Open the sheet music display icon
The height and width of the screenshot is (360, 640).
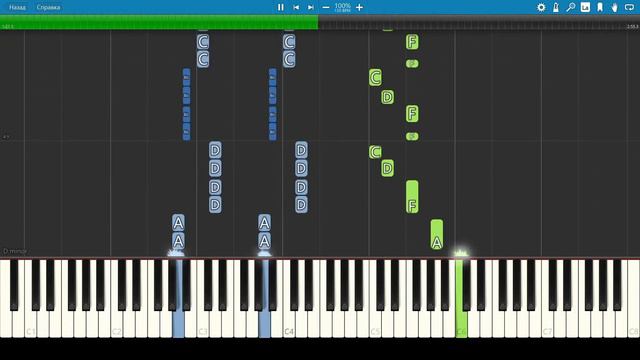585,7
